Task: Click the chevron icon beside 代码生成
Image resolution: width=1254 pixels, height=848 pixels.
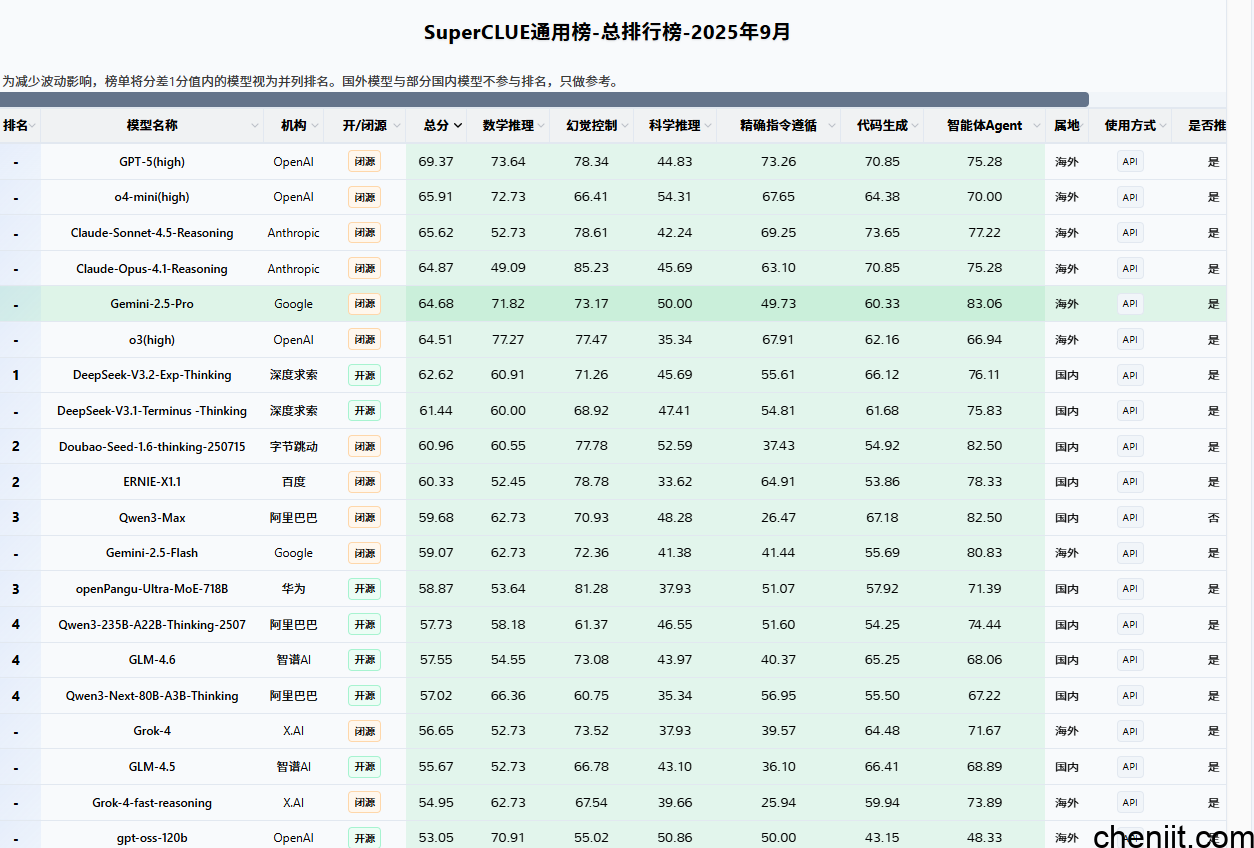Action: 915,126
